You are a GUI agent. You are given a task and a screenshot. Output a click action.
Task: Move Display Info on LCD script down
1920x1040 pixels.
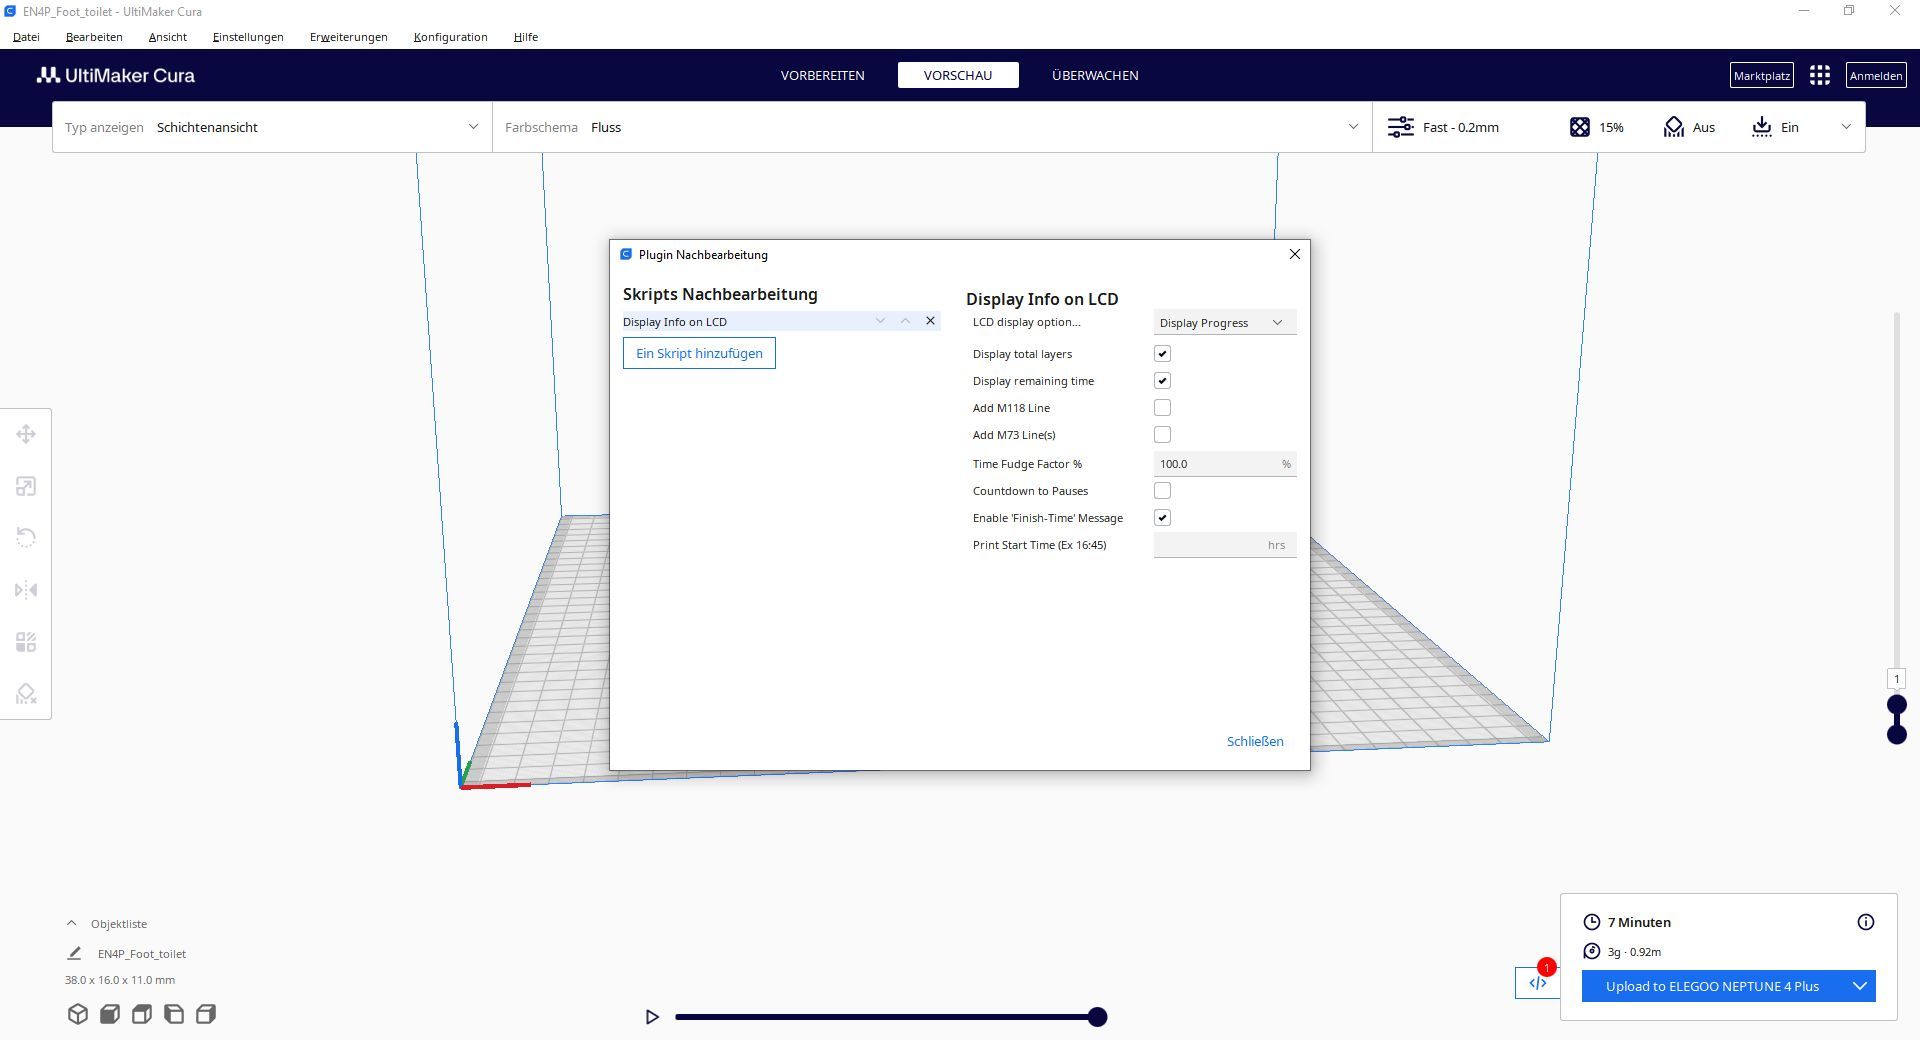(x=880, y=321)
